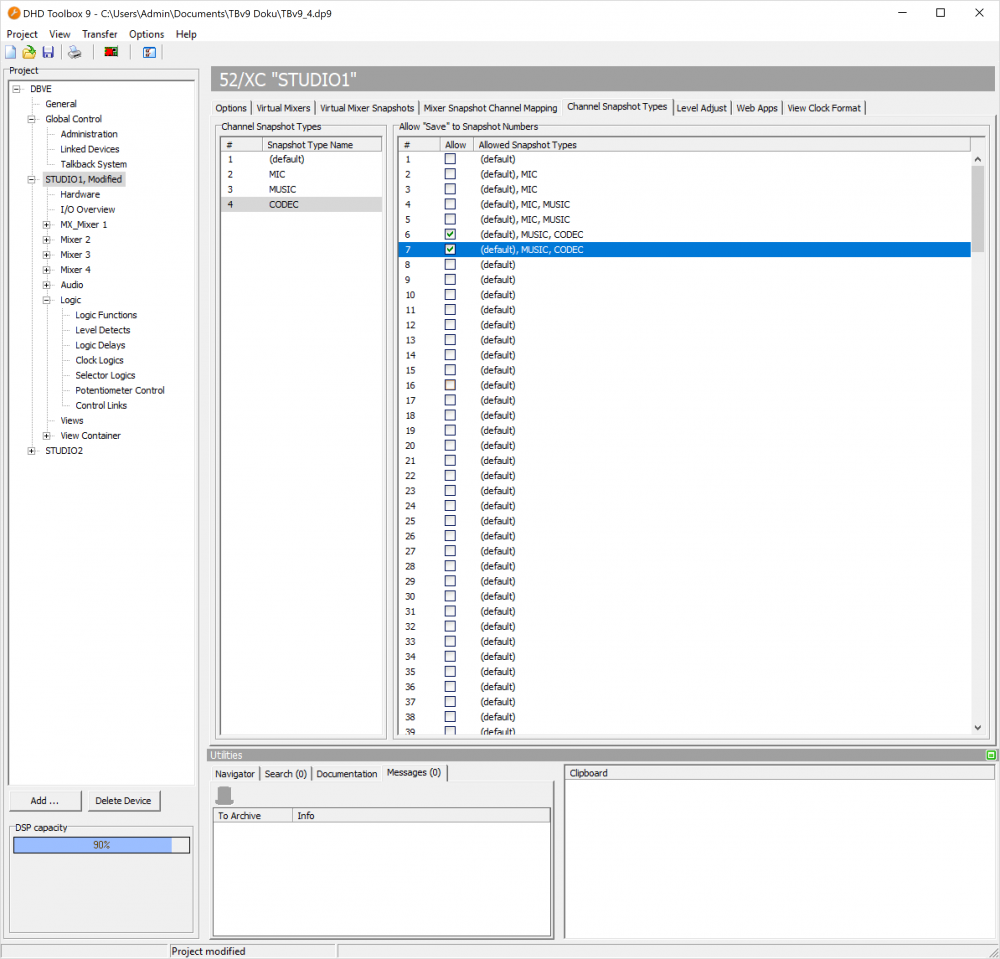Click the DSP capacity progress bar
Screen dimensions: 1000x959
pos(100,844)
